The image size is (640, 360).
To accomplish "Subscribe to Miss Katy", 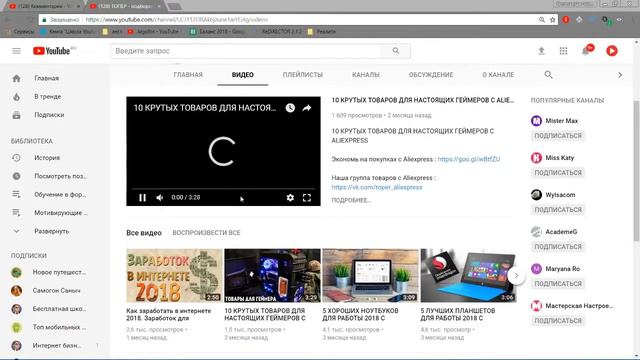I will [x=558, y=173].
